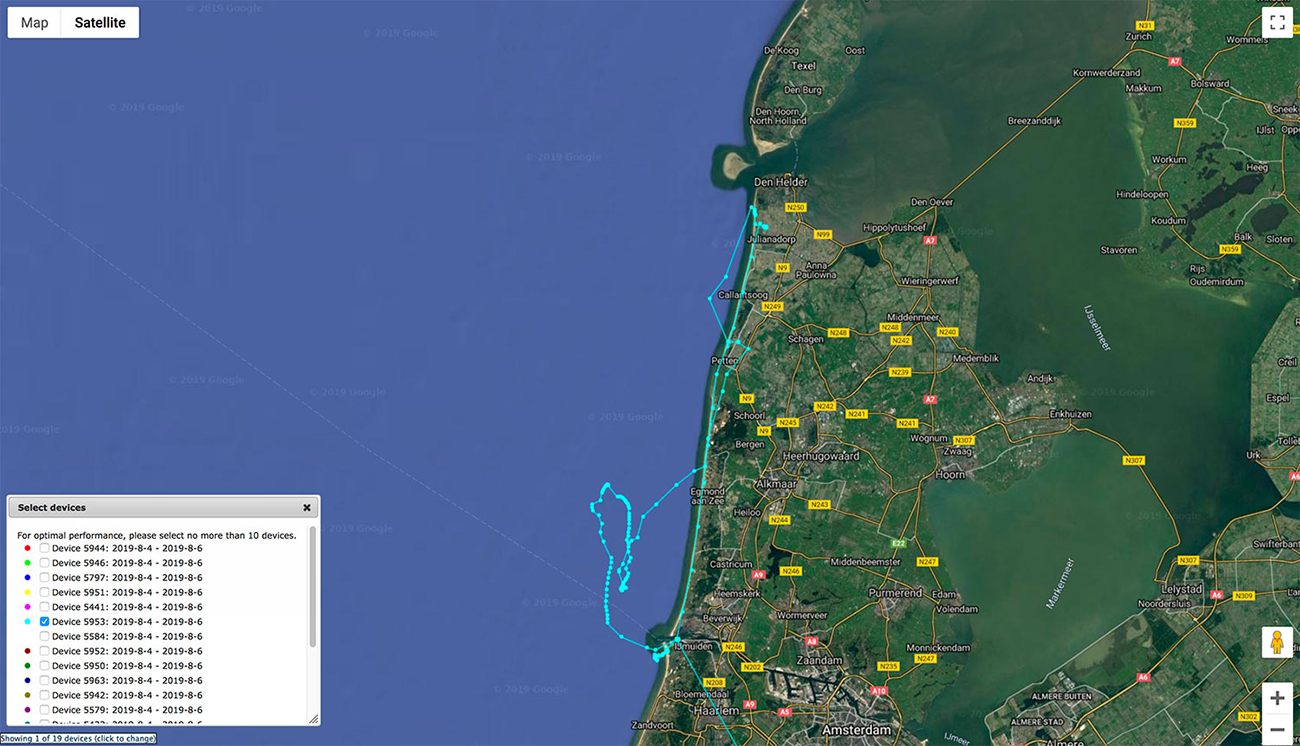Zoom in with the plus button
The height and width of the screenshot is (746, 1300).
click(1276, 698)
